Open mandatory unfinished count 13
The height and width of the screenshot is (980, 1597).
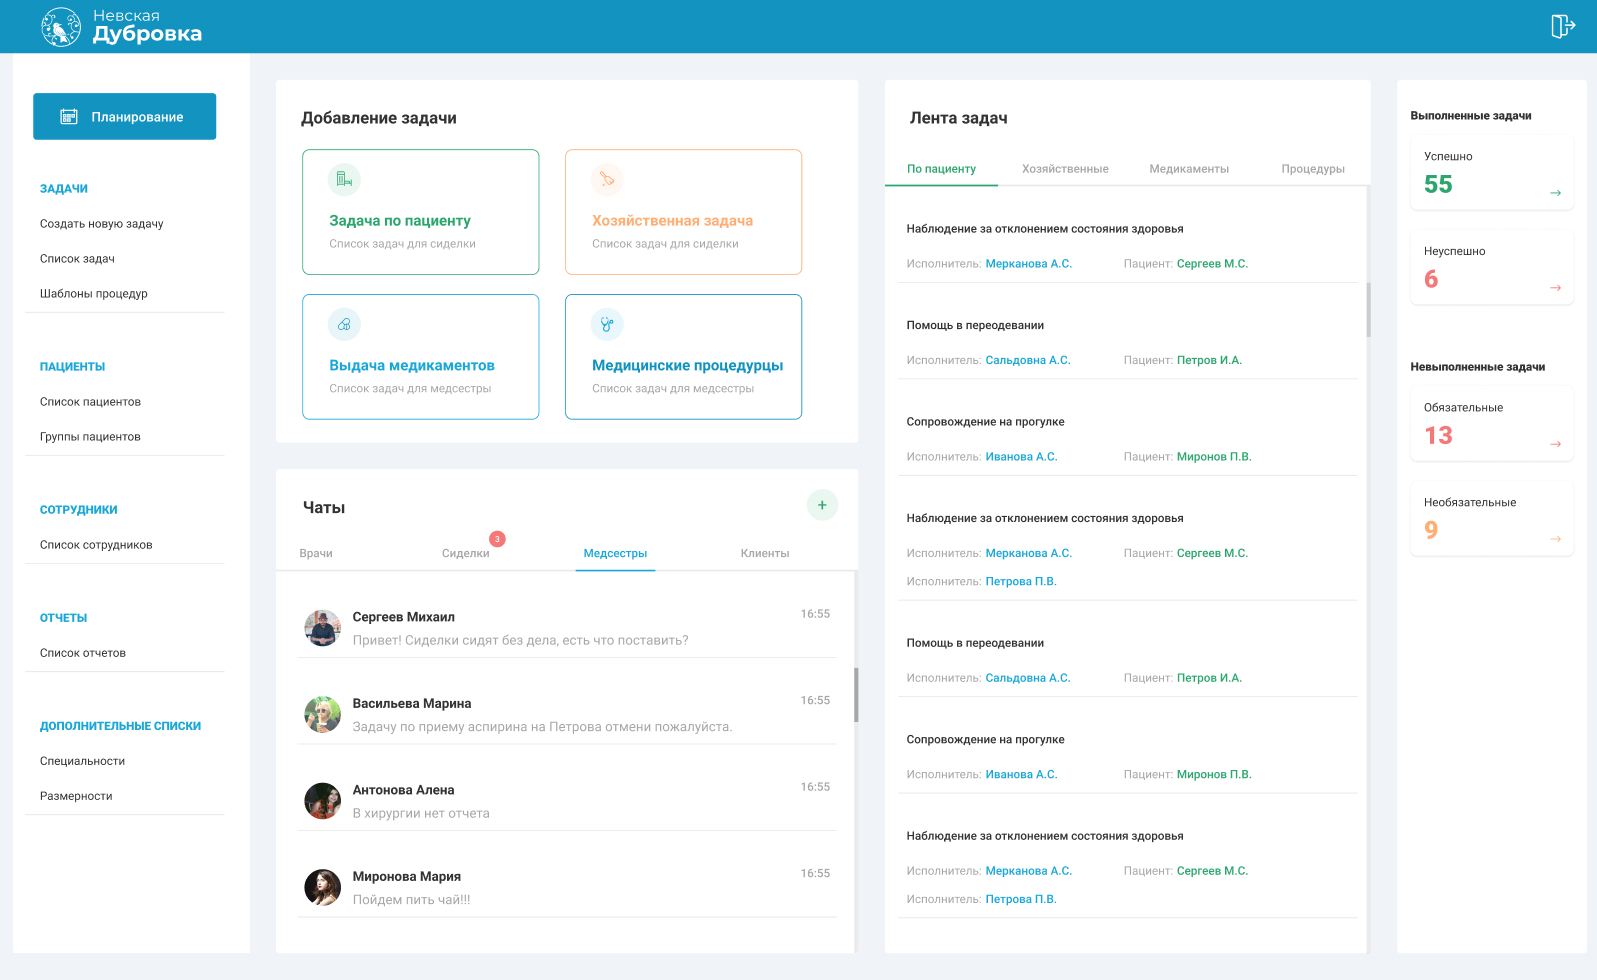(x=1438, y=435)
